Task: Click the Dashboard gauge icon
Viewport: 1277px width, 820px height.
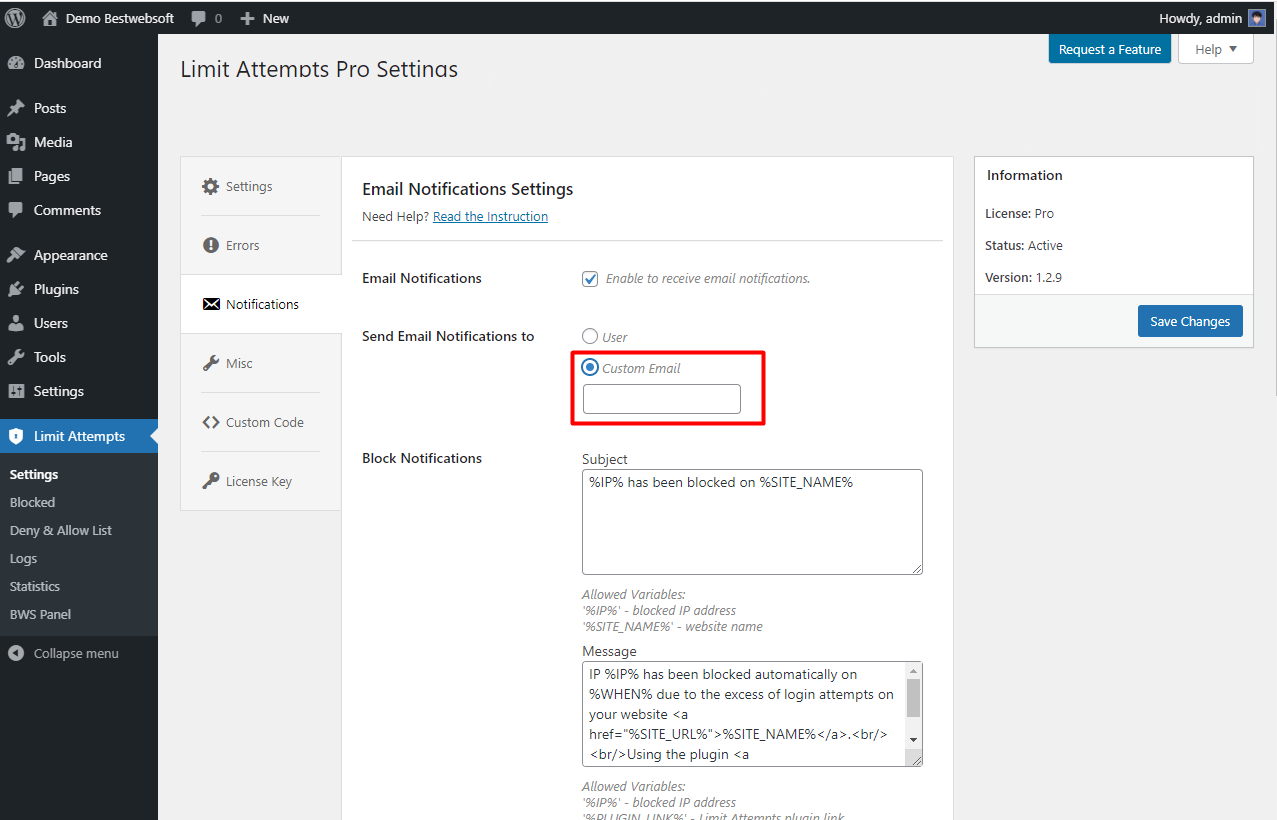Action: point(16,63)
